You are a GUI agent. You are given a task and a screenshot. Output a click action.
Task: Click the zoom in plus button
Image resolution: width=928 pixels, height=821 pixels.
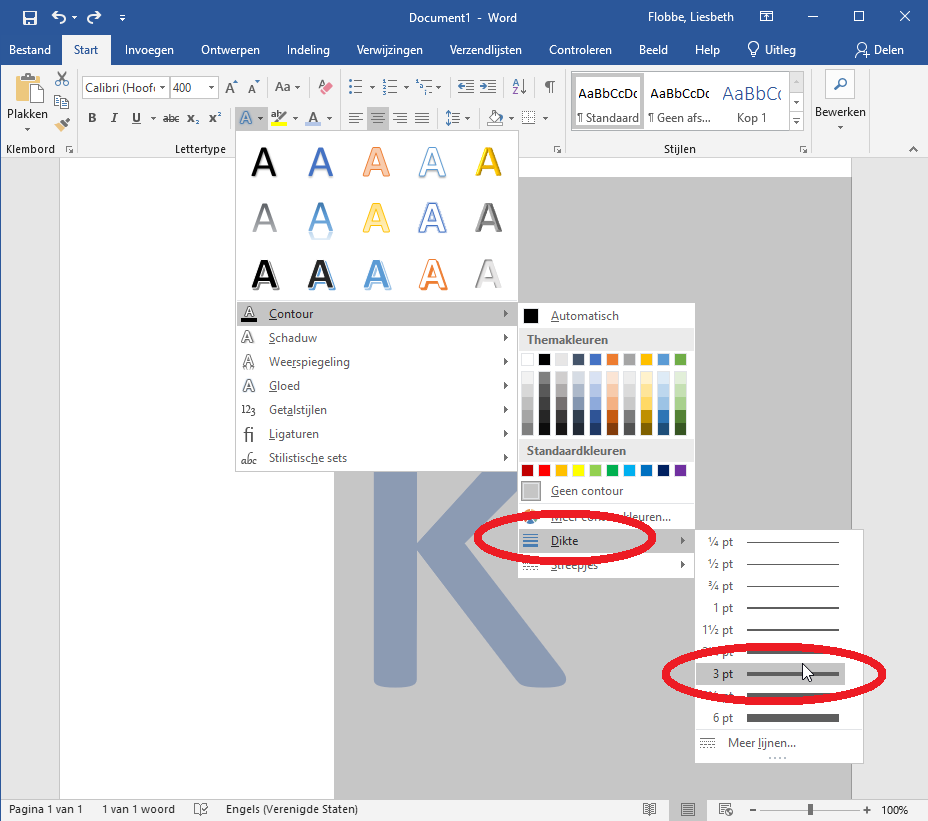867,809
